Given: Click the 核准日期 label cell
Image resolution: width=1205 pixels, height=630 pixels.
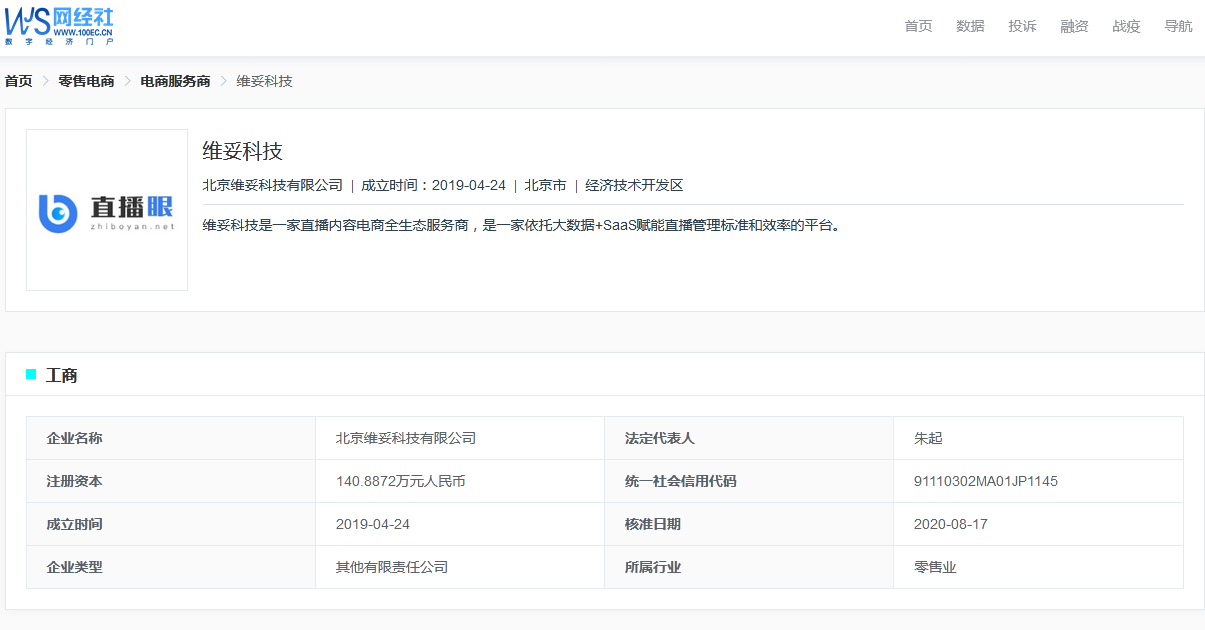Looking at the screenshot, I should coord(749,524).
